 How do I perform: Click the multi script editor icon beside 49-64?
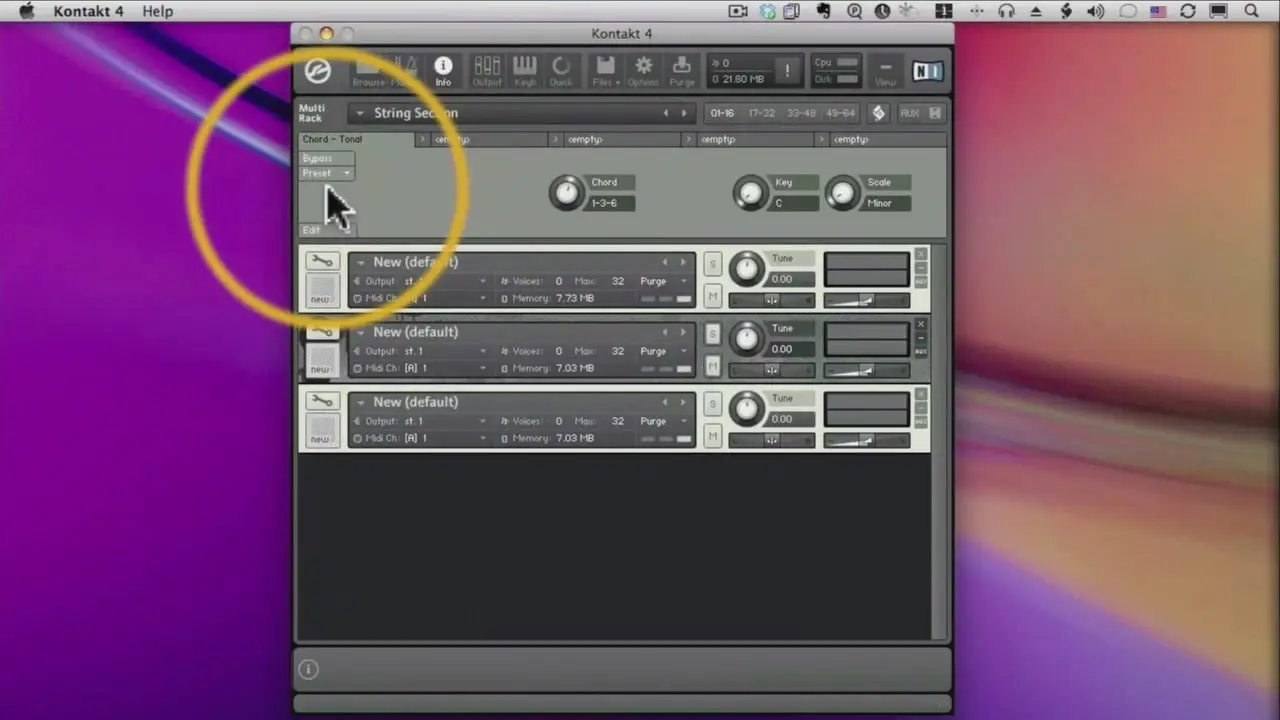tap(878, 113)
